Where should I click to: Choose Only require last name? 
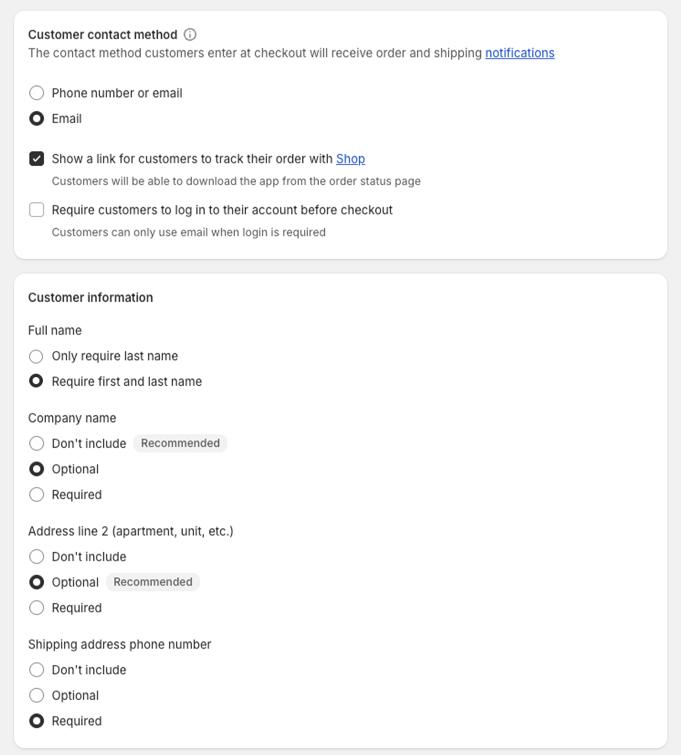point(37,356)
